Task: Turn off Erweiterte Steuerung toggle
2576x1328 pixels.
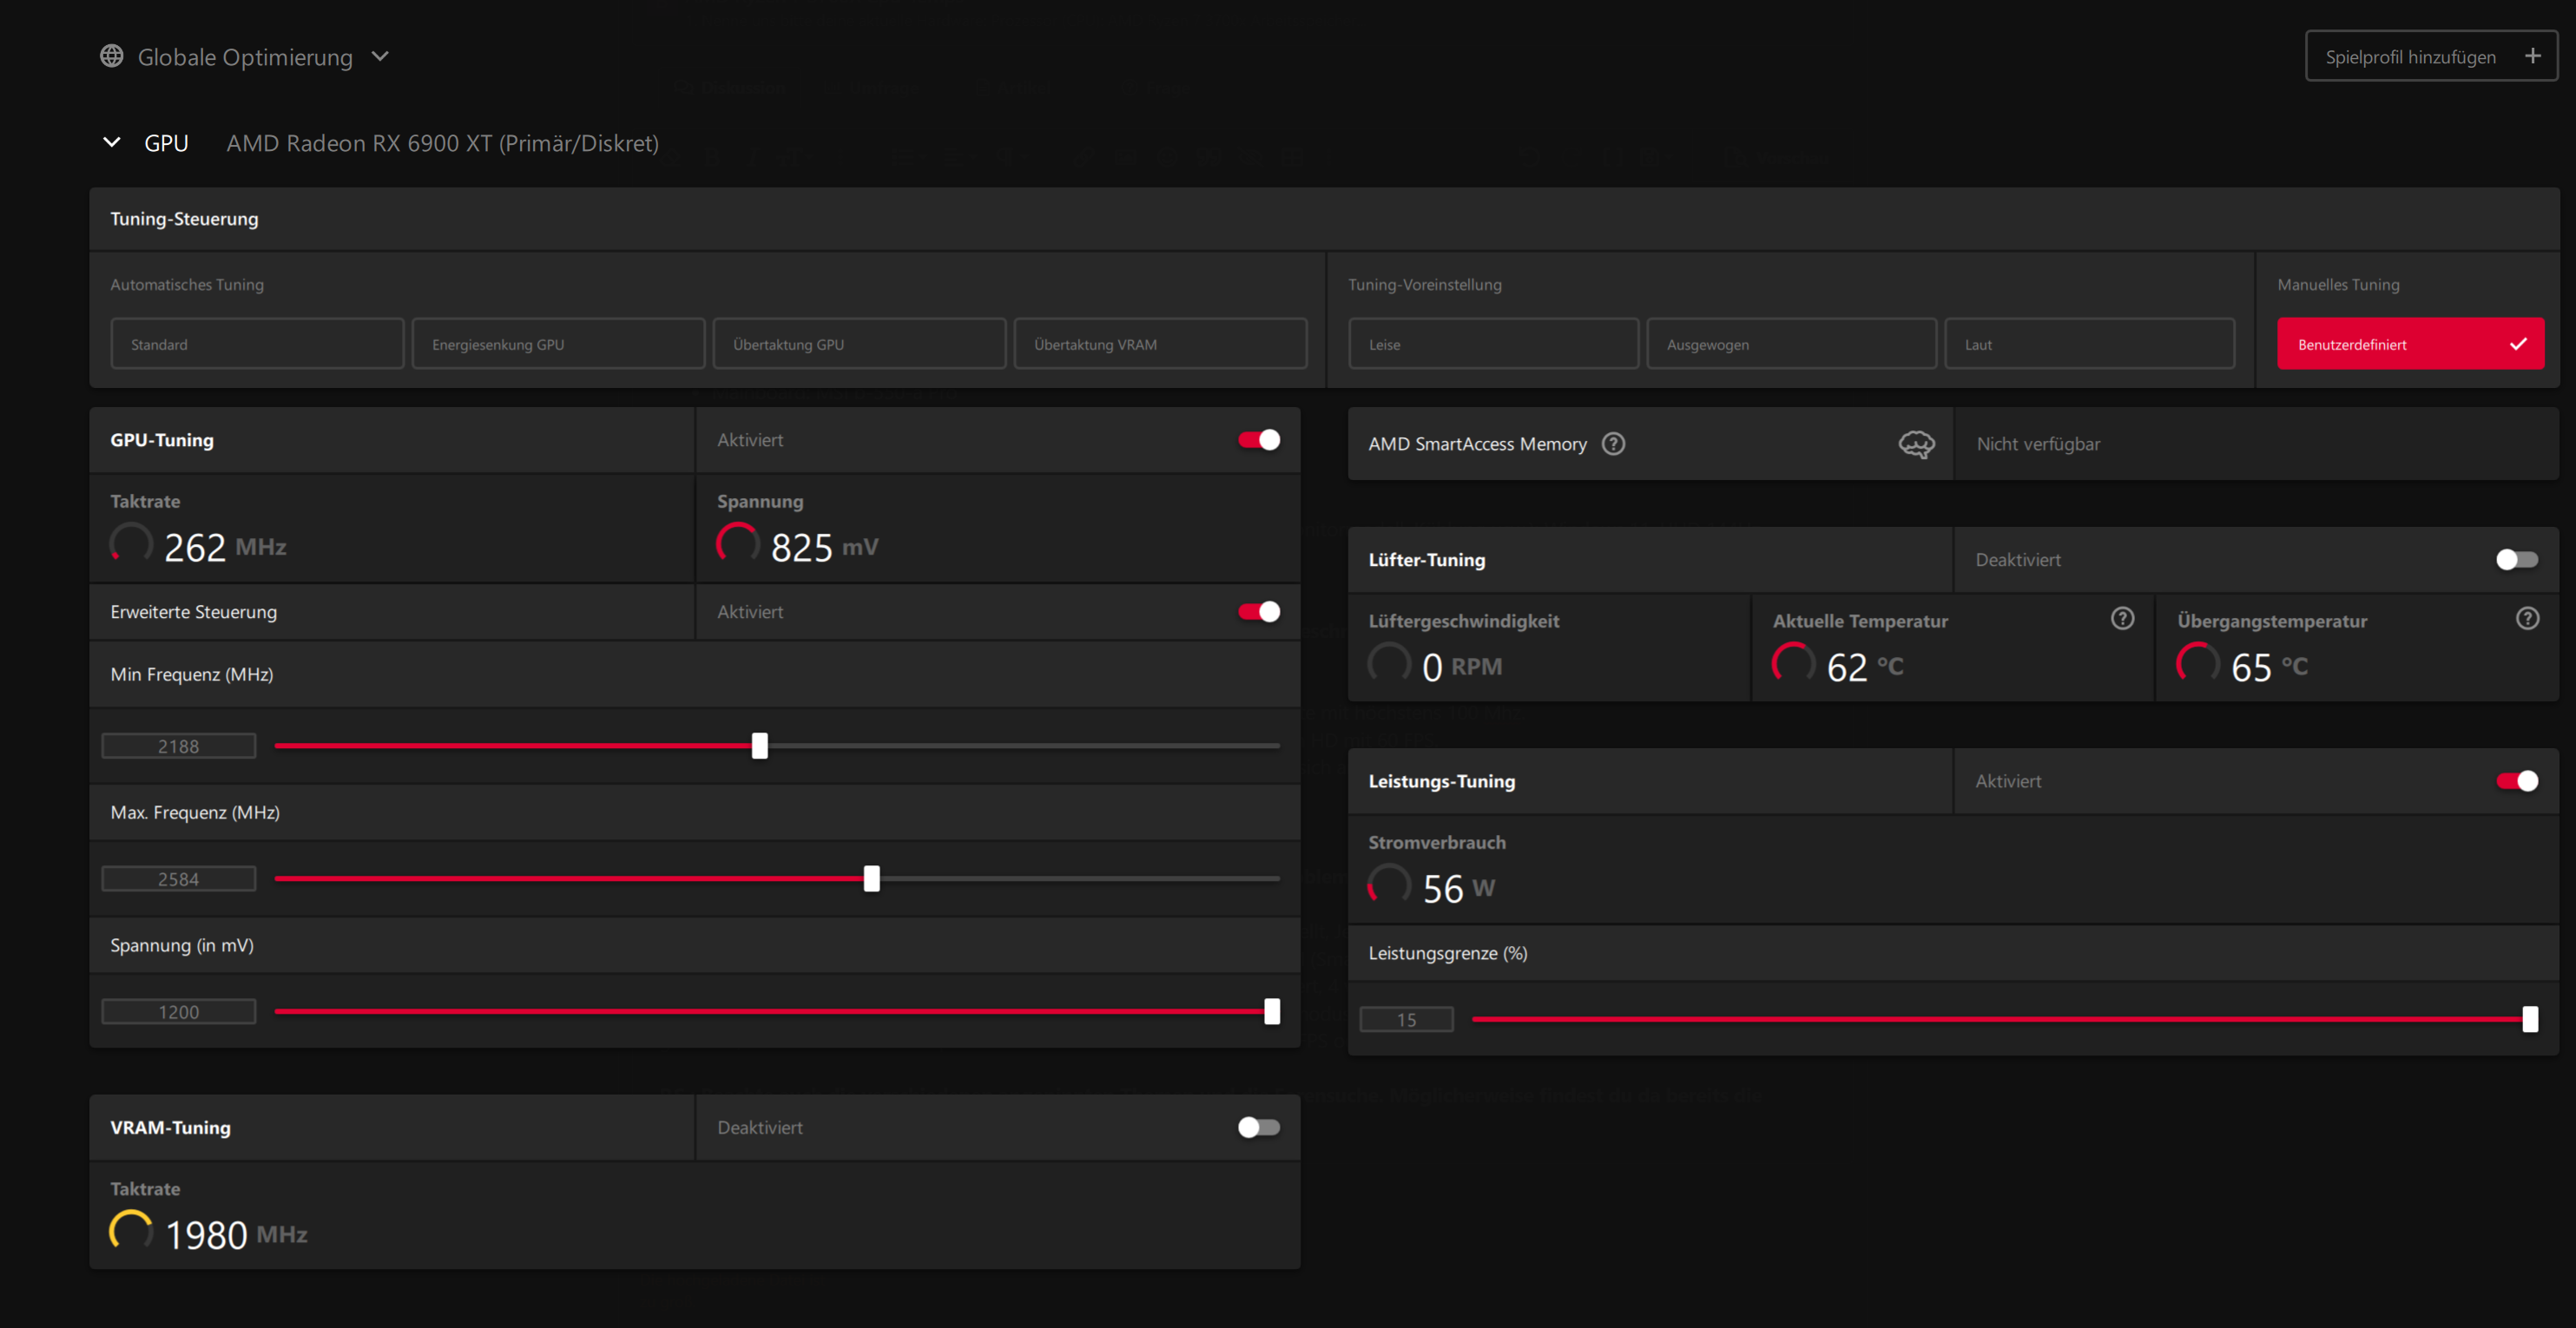Action: coord(1258,612)
